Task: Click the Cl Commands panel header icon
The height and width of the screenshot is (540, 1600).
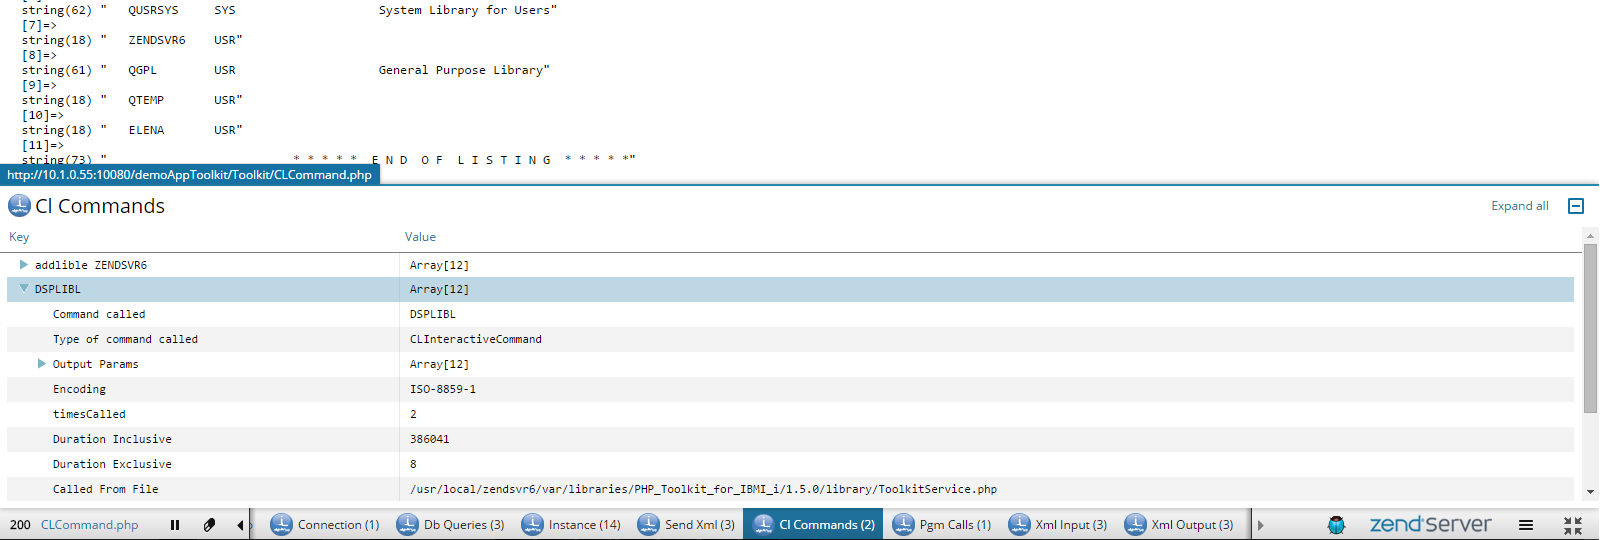Action: (x=19, y=206)
